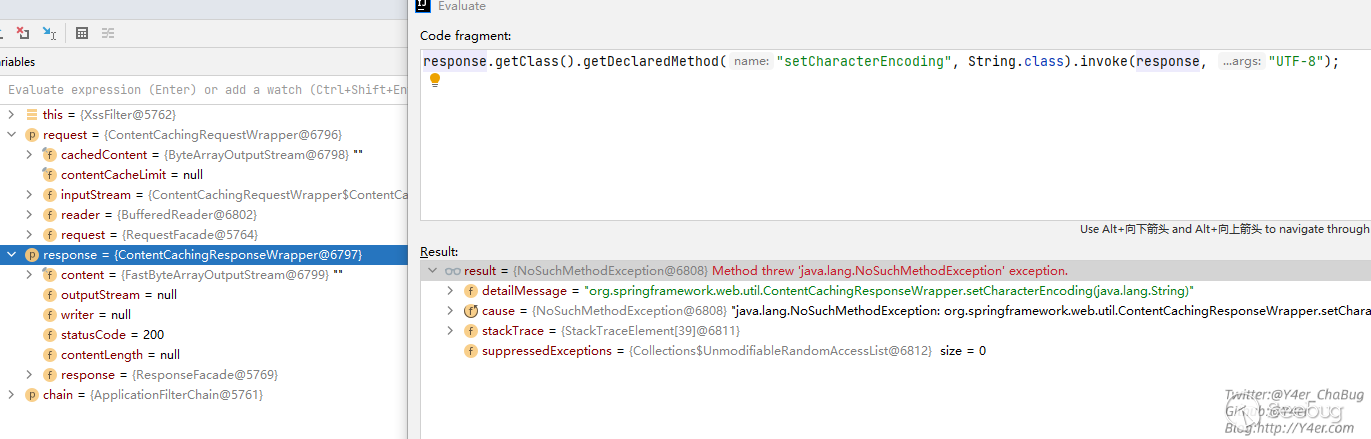Click the yellow lightbulb intention icon
This screenshot has width=1371, height=439.
click(435, 80)
